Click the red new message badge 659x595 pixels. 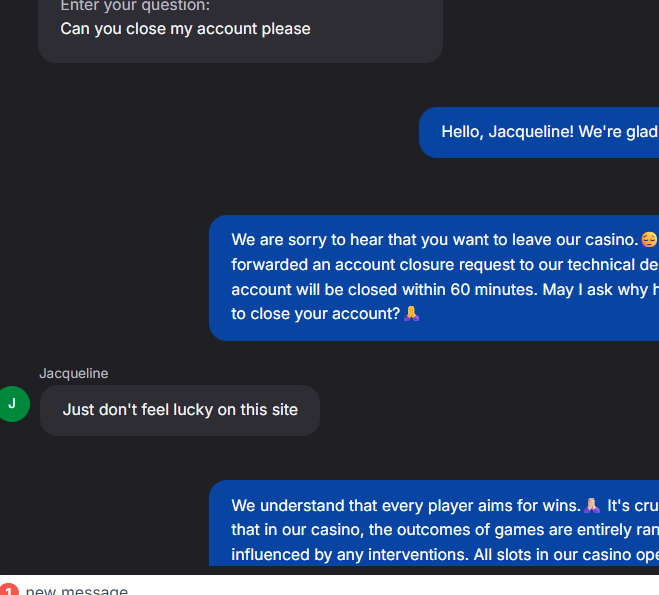pos(9,590)
